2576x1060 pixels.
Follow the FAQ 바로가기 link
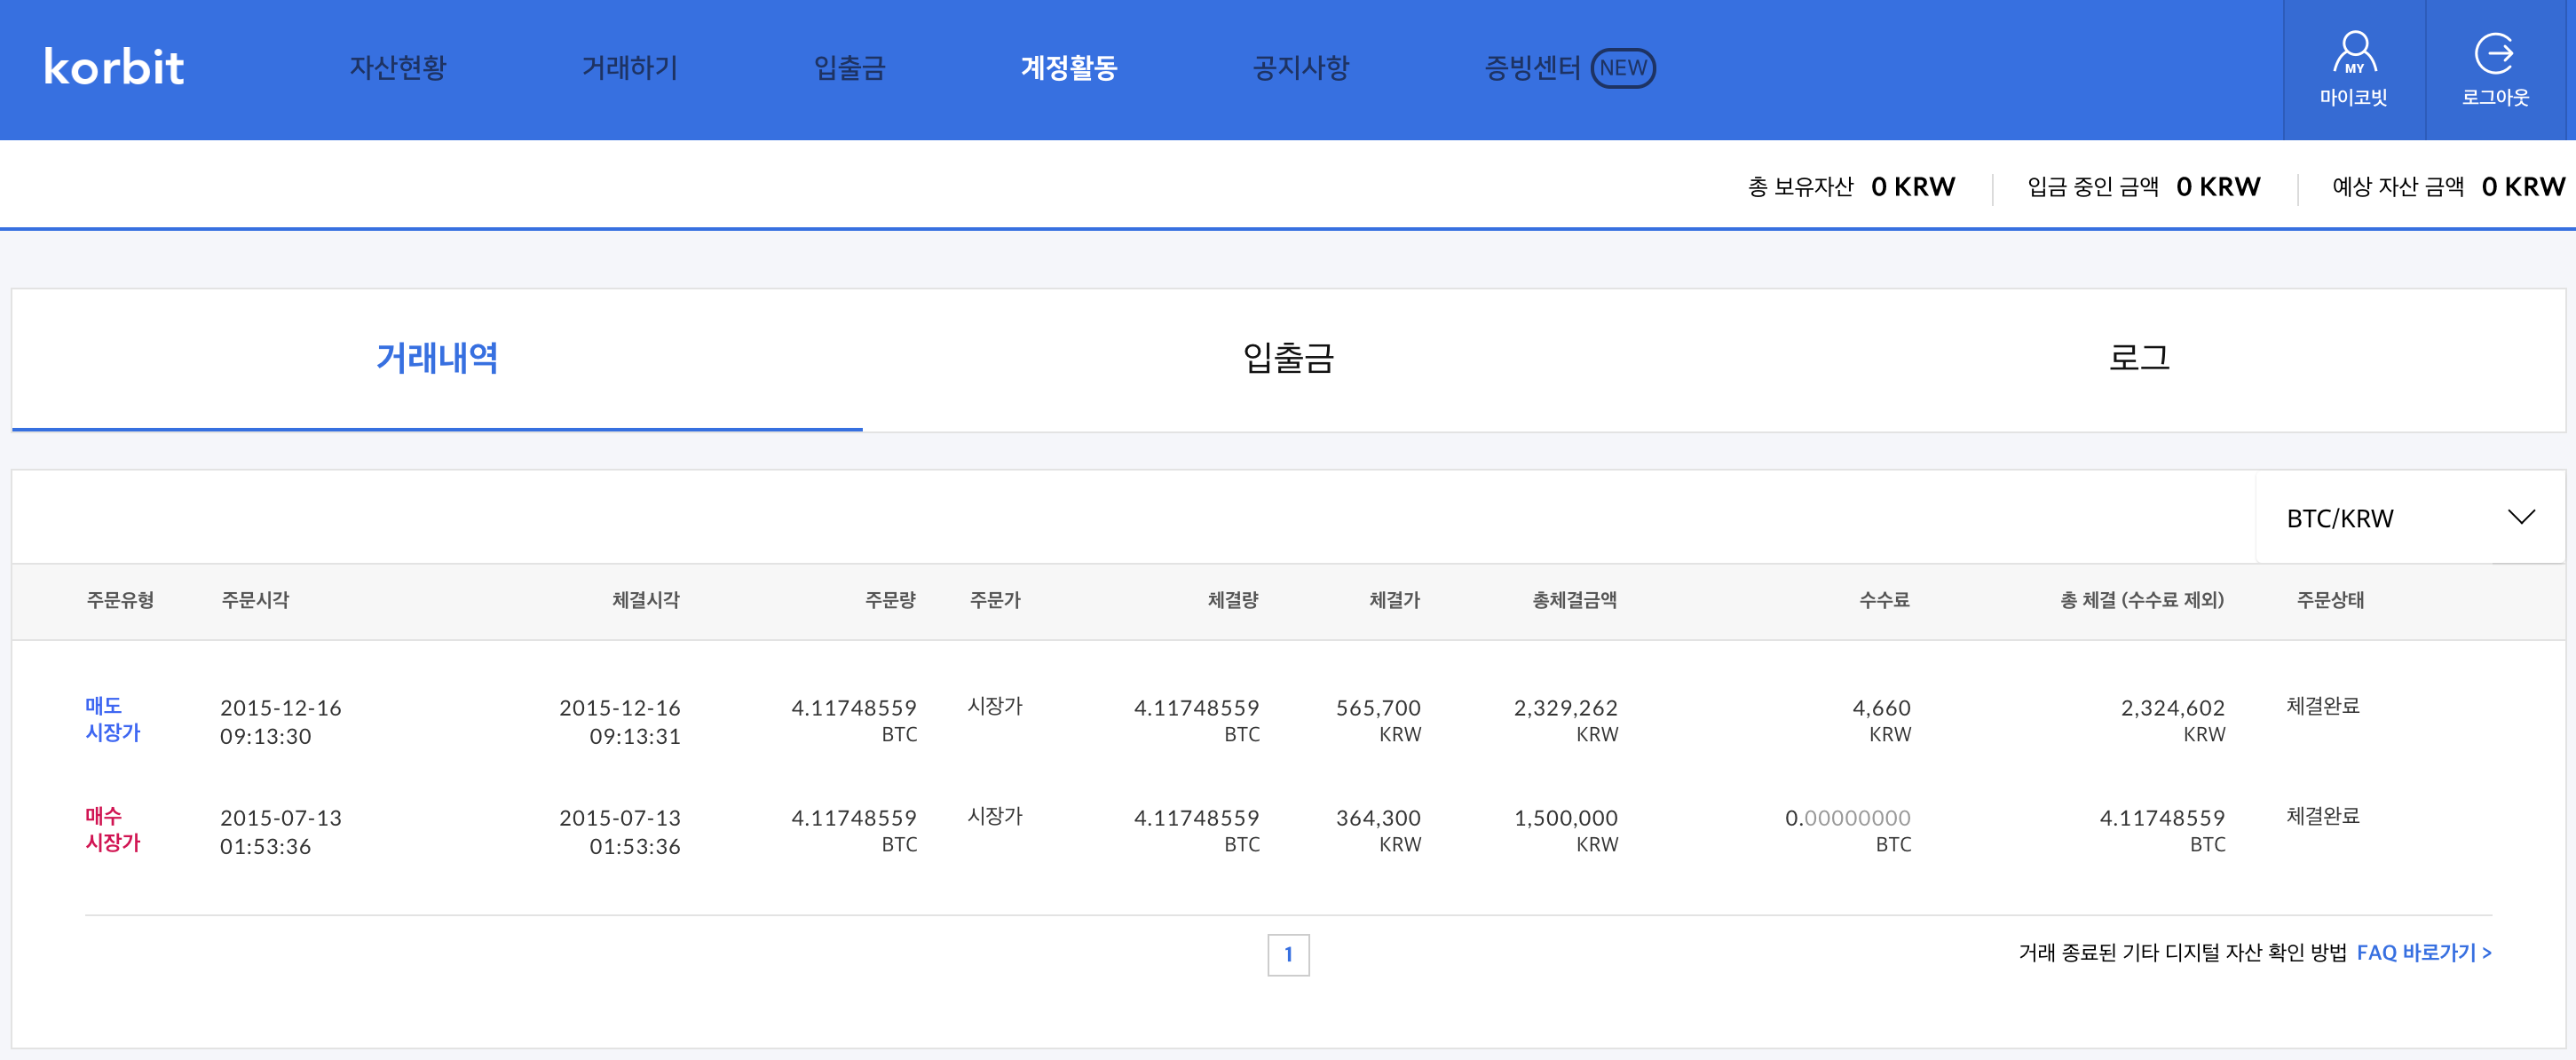2423,952
